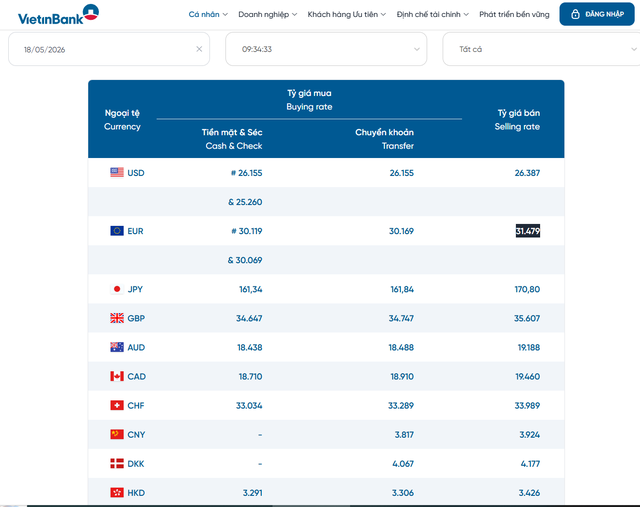Click CAD cash rate 18.710
Screen dimensions: 640x507
[251, 376]
